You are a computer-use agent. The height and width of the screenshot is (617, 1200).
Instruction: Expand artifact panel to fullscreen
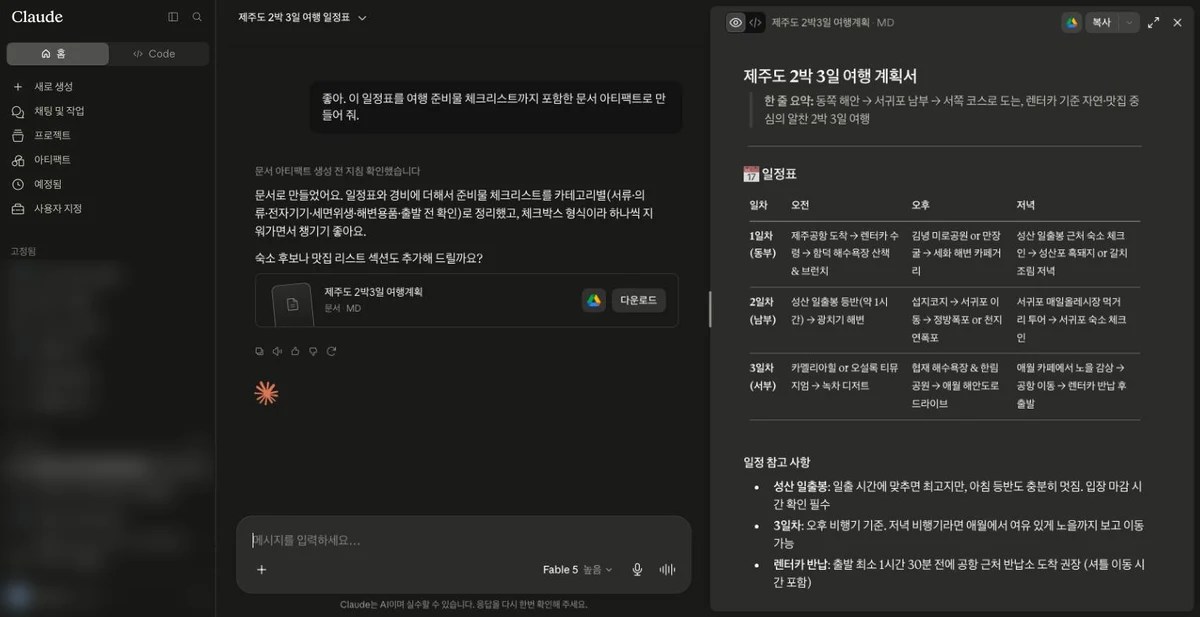1154,22
